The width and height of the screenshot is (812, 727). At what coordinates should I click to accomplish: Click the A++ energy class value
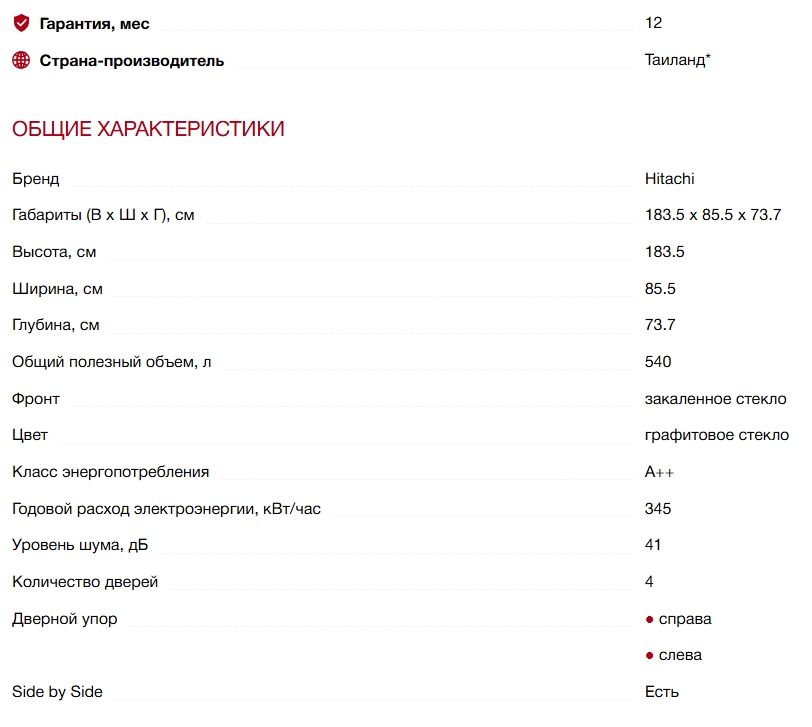659,472
